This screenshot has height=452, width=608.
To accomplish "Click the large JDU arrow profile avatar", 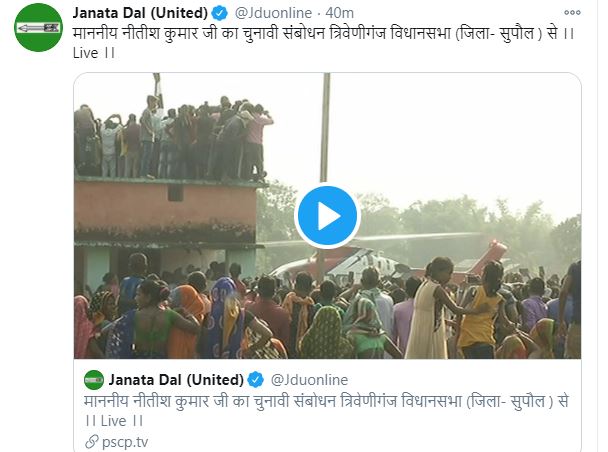I will point(38,28).
